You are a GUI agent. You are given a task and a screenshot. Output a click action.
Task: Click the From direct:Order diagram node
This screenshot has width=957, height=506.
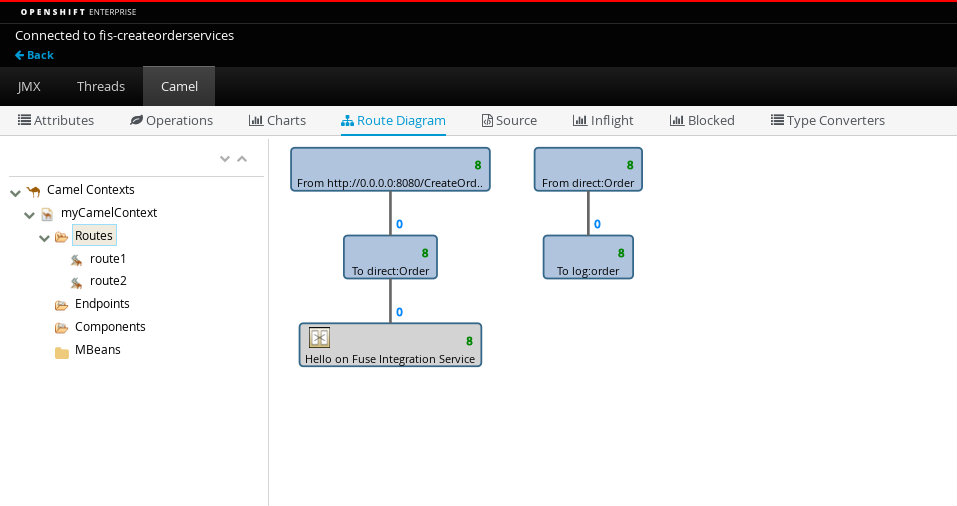click(x=588, y=169)
